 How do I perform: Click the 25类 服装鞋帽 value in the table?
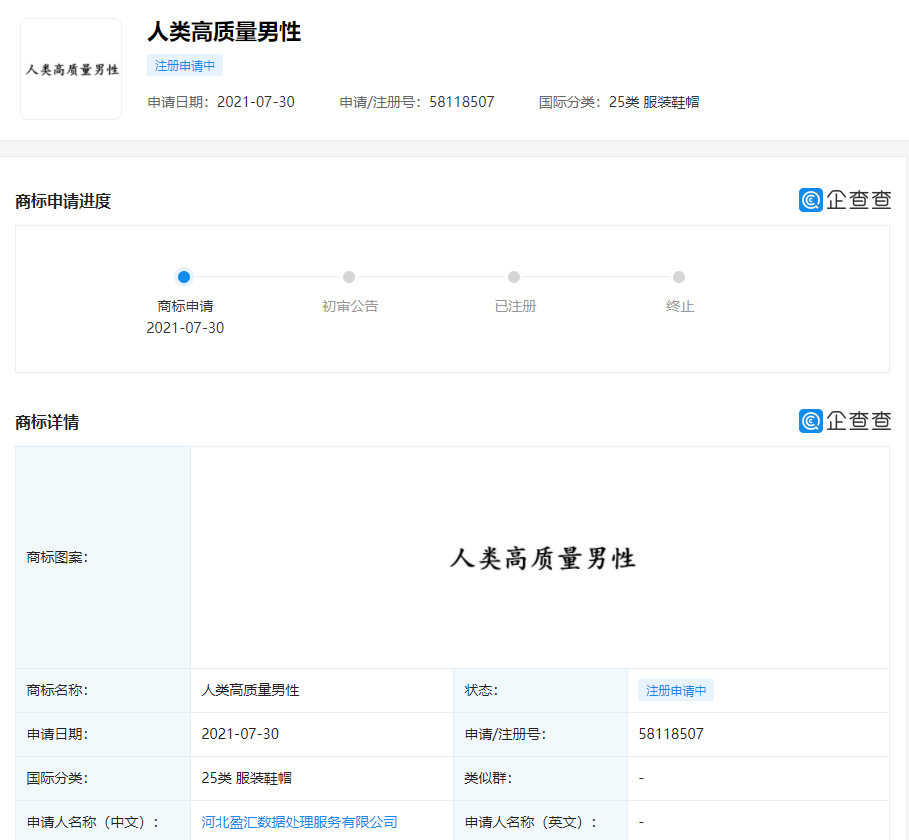pos(246,778)
